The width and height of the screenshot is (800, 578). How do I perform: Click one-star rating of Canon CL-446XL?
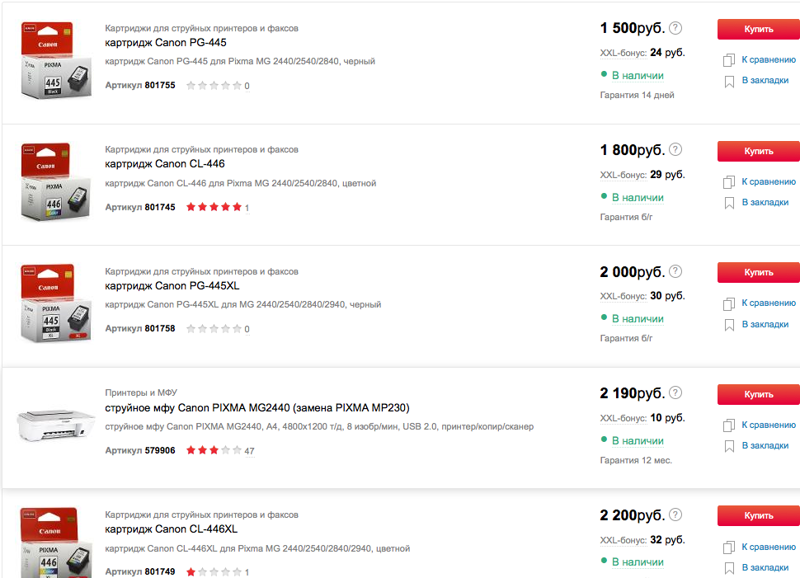(214, 572)
